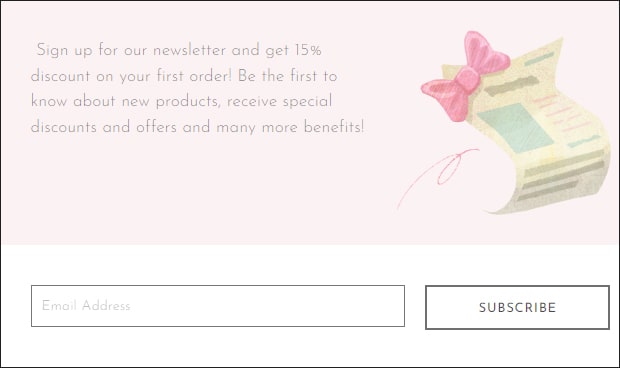This screenshot has width=620, height=368.
Task: Click the teal picture block on the newspaper
Action: (x=516, y=128)
